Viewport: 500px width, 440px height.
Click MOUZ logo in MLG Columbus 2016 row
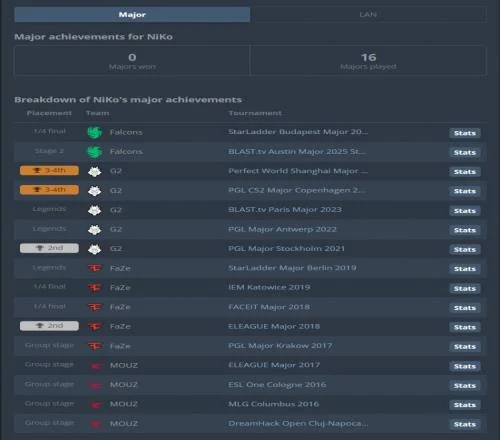pos(95,405)
